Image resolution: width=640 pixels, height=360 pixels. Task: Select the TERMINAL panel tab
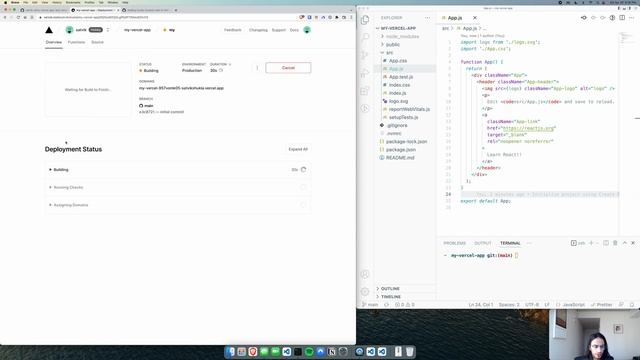click(x=510, y=243)
